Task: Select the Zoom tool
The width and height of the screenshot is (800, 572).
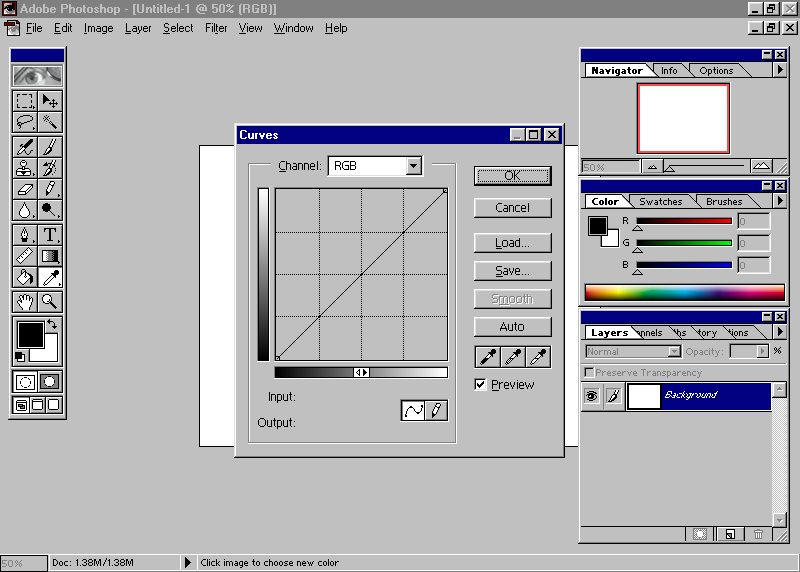Action: (50, 302)
